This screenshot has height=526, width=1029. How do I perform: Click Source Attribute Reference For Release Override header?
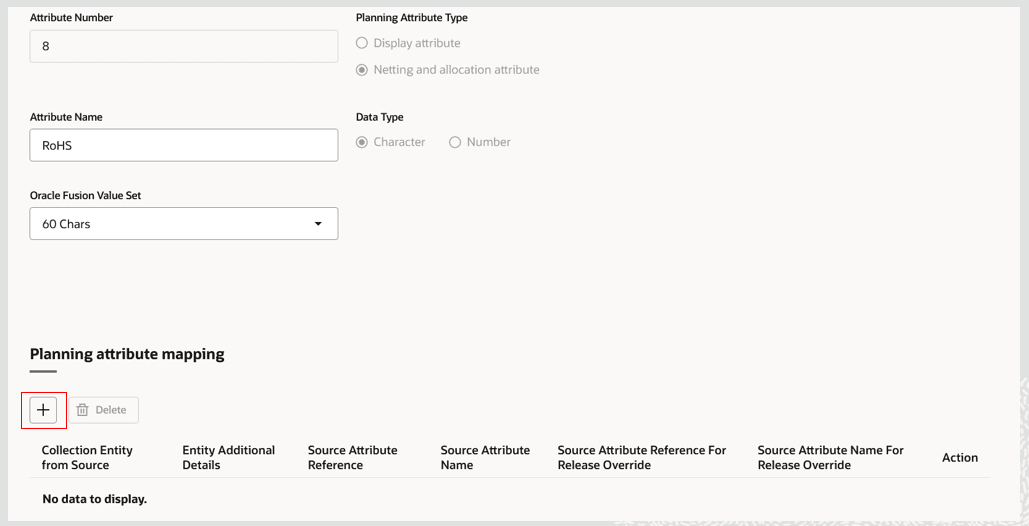(642, 457)
